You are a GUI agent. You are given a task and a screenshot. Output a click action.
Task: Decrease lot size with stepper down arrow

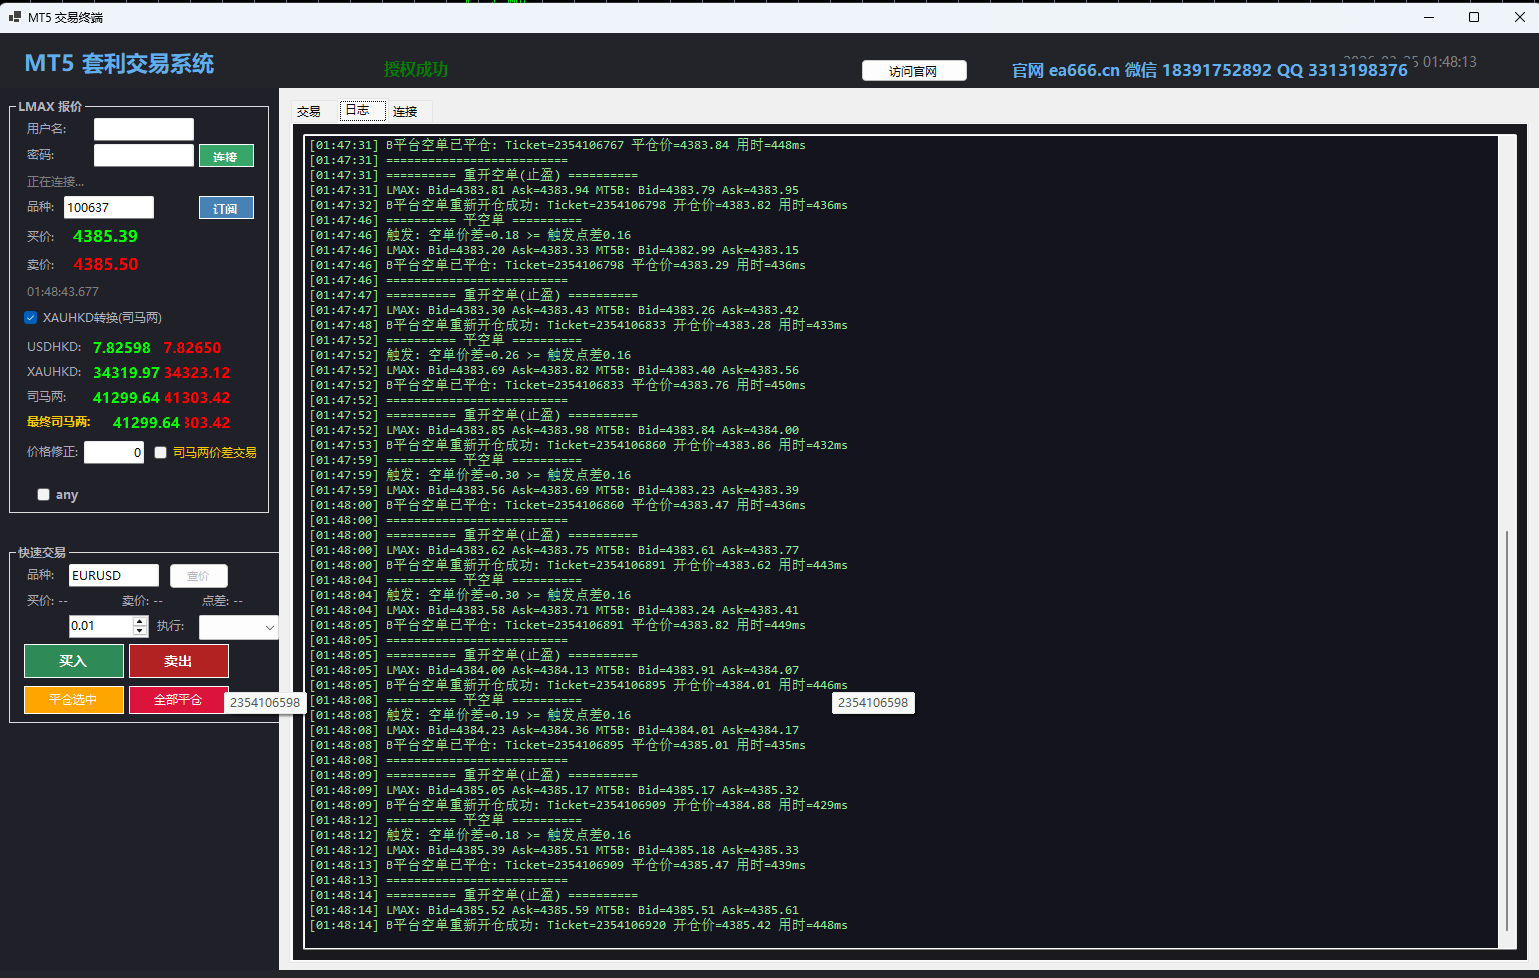(x=140, y=631)
